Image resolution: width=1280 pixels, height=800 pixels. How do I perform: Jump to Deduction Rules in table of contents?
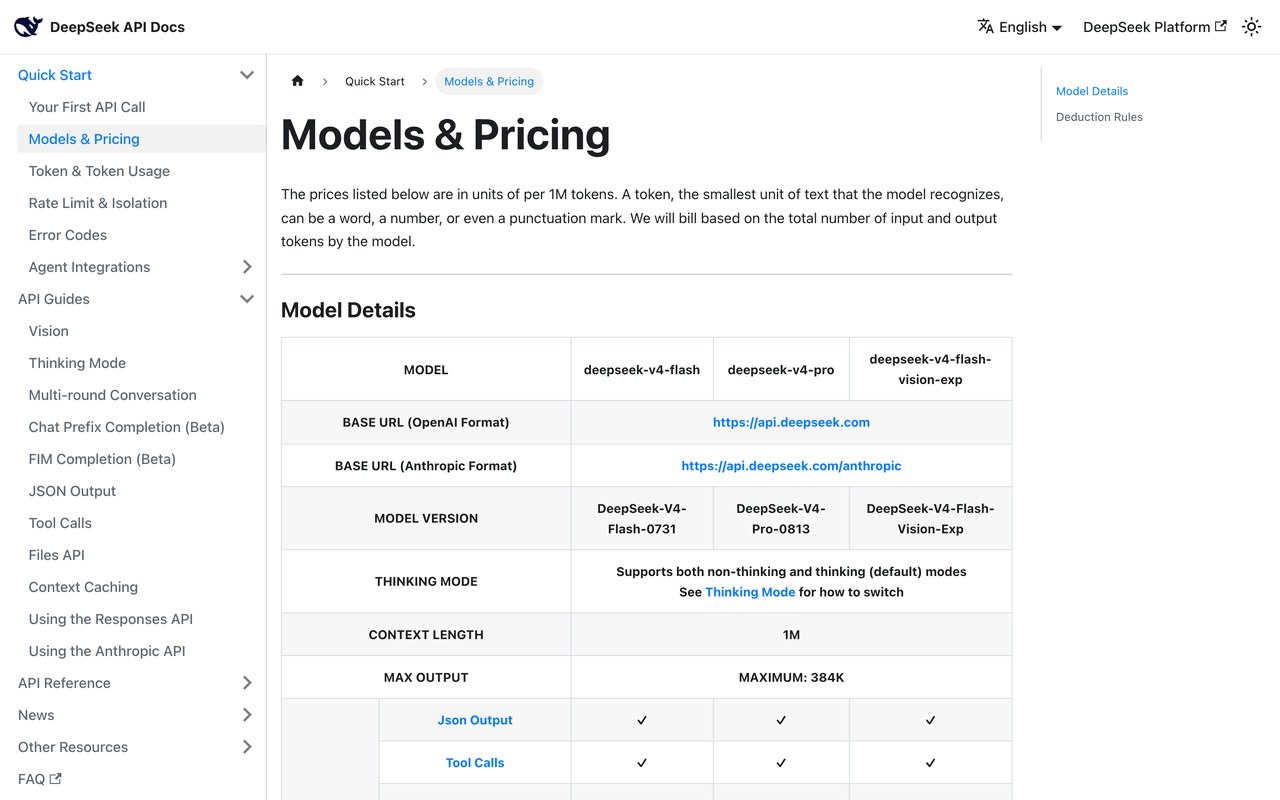click(x=1099, y=117)
